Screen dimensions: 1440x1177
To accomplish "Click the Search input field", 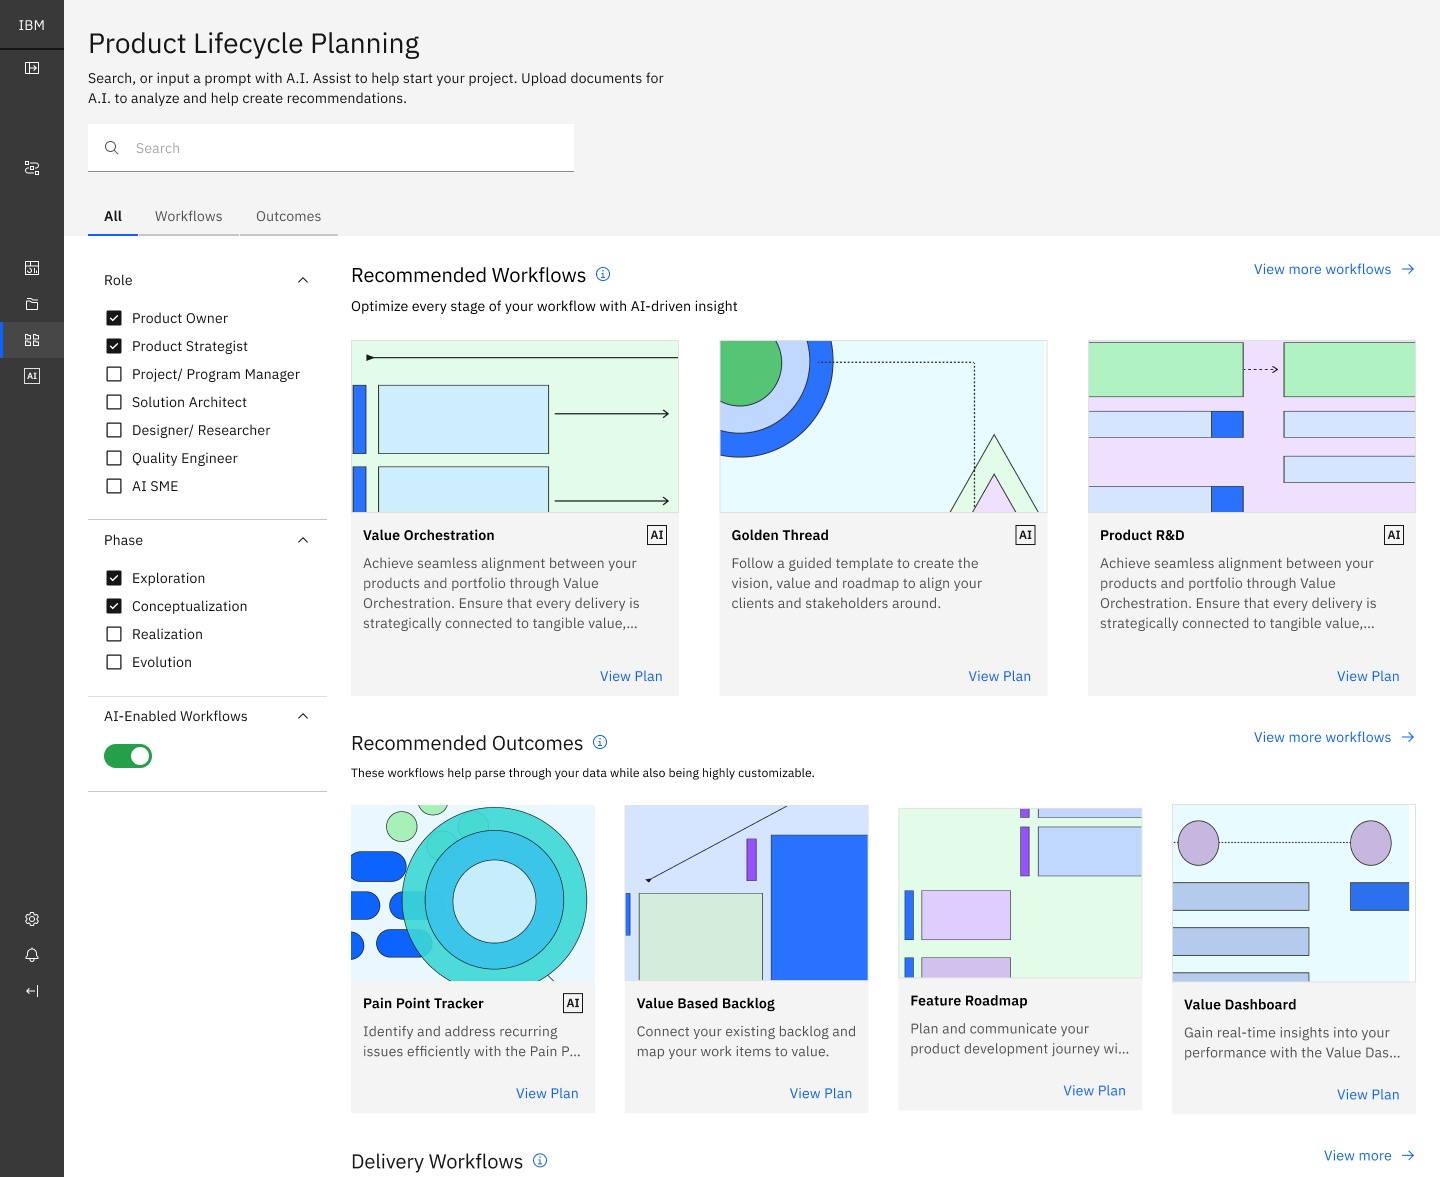I will click(x=330, y=147).
